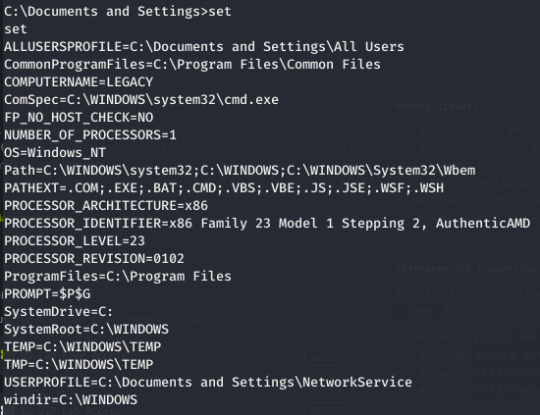Select the PROCESSOR_LEVEL=23 line
Viewport: 540px width, 415px height.
(x=74, y=241)
